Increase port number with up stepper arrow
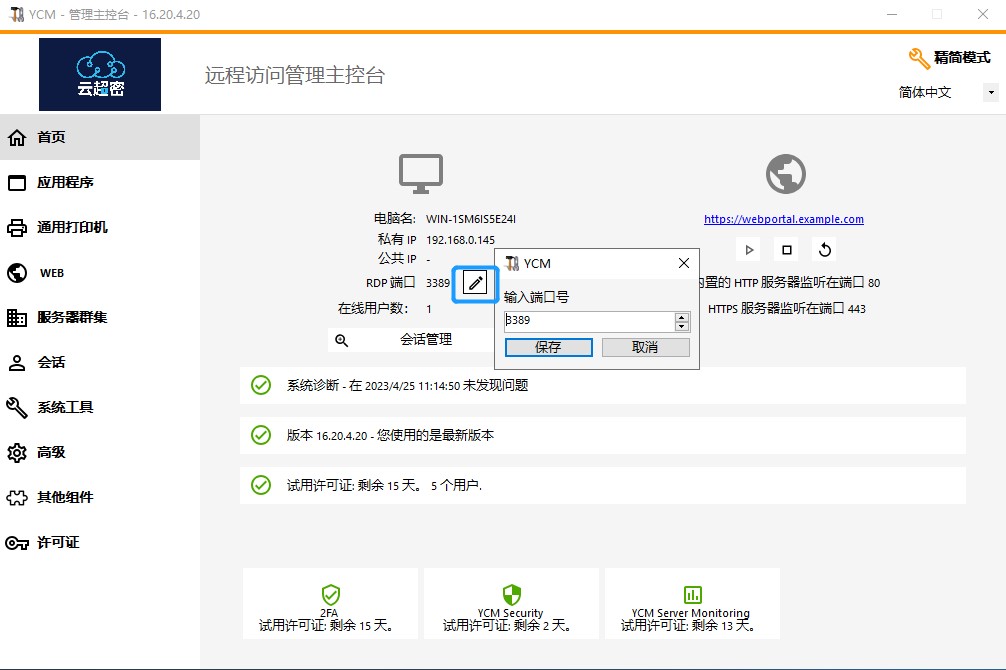Screen dimensions: 1006x670 coord(682,317)
